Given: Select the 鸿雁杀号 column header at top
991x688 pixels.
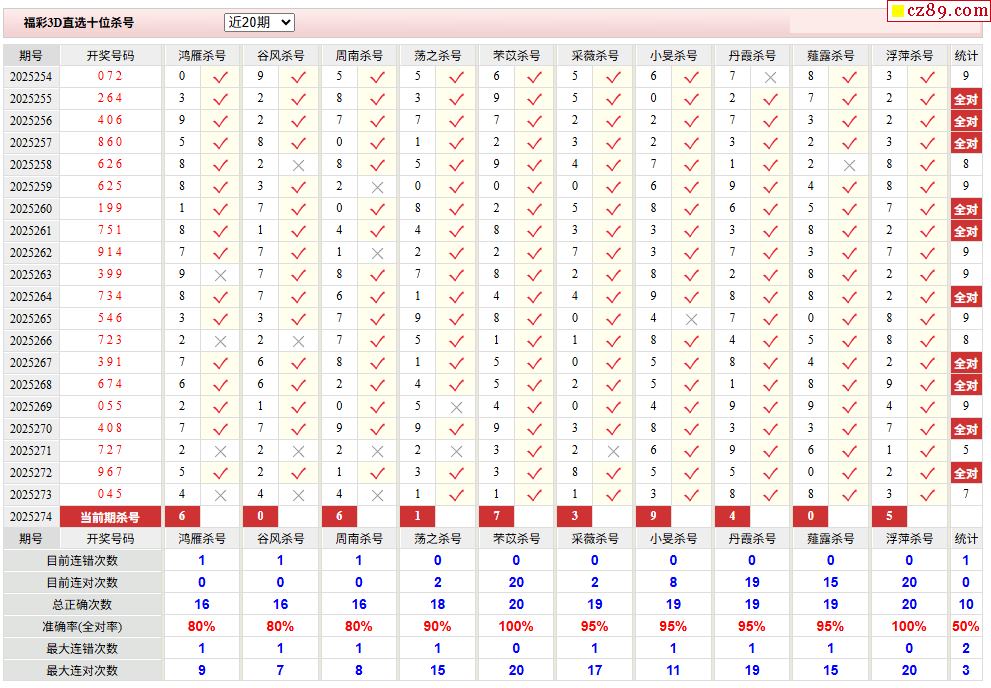Looking at the screenshot, I should click(x=201, y=55).
